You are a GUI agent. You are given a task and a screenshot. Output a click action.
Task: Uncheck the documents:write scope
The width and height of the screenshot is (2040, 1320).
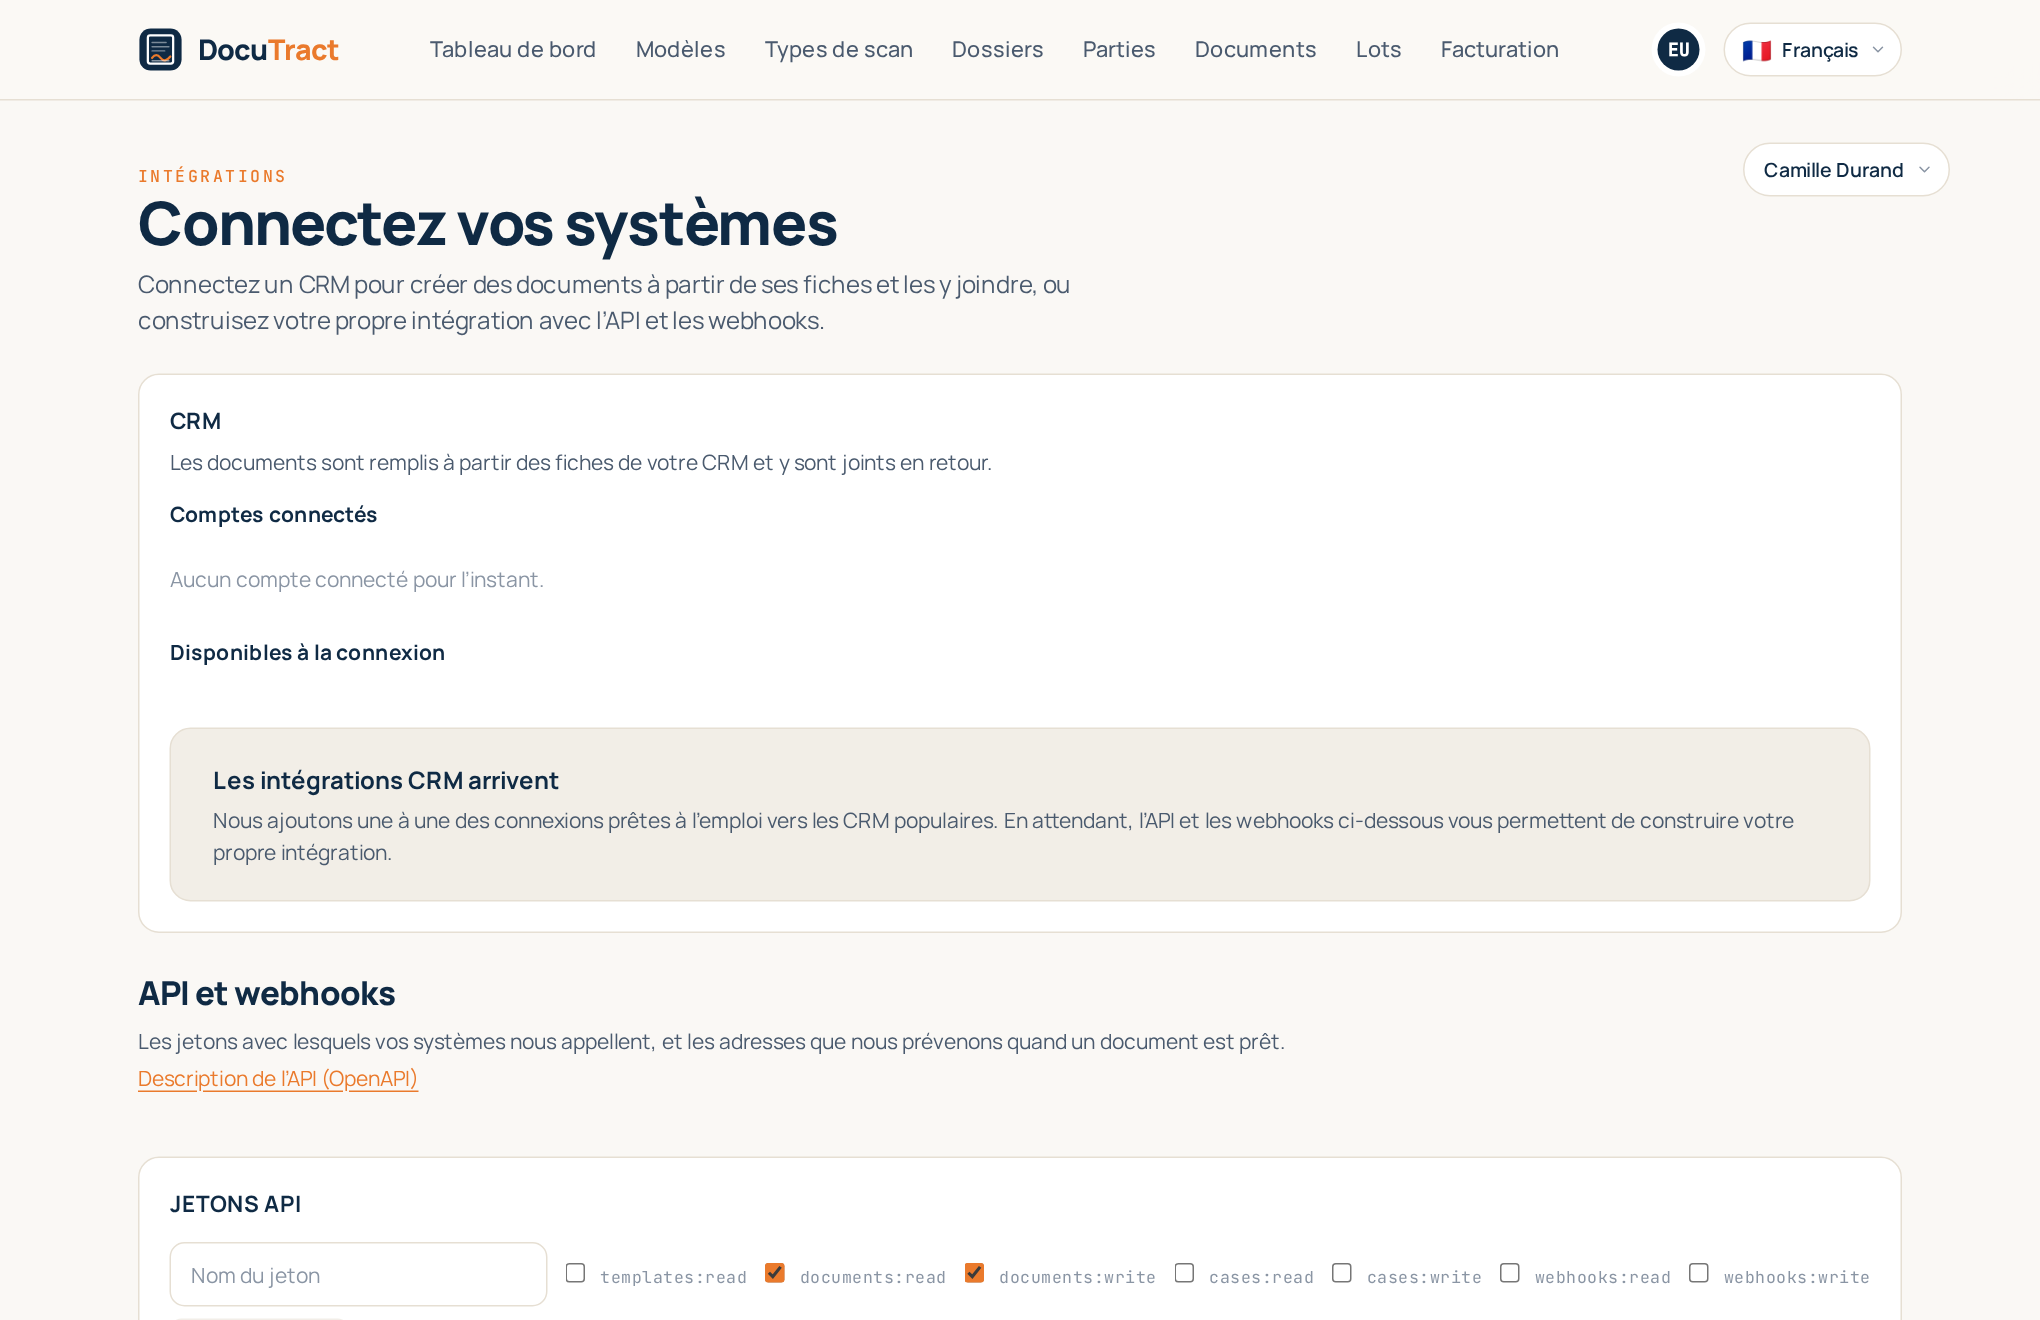click(974, 1273)
